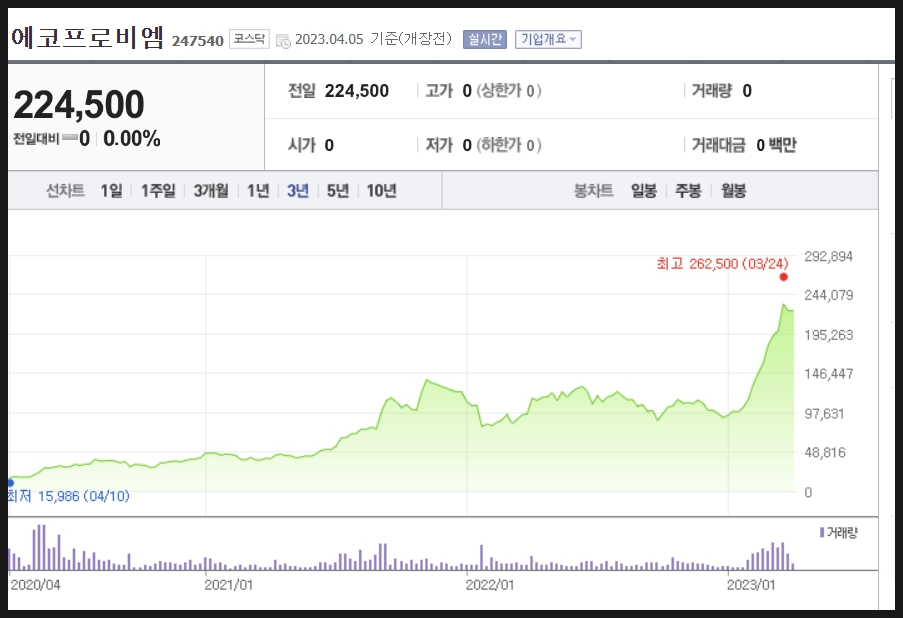This screenshot has height=618, width=903.
Task: Click the 상한가 0 text
Action: [509, 91]
